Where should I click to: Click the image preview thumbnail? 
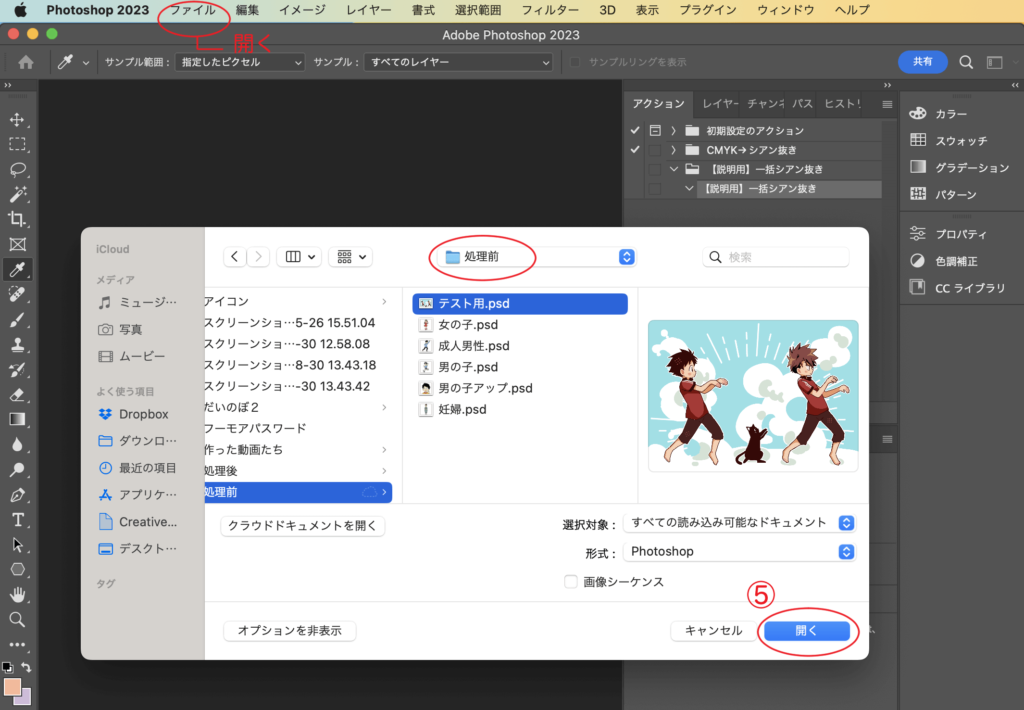click(x=753, y=396)
